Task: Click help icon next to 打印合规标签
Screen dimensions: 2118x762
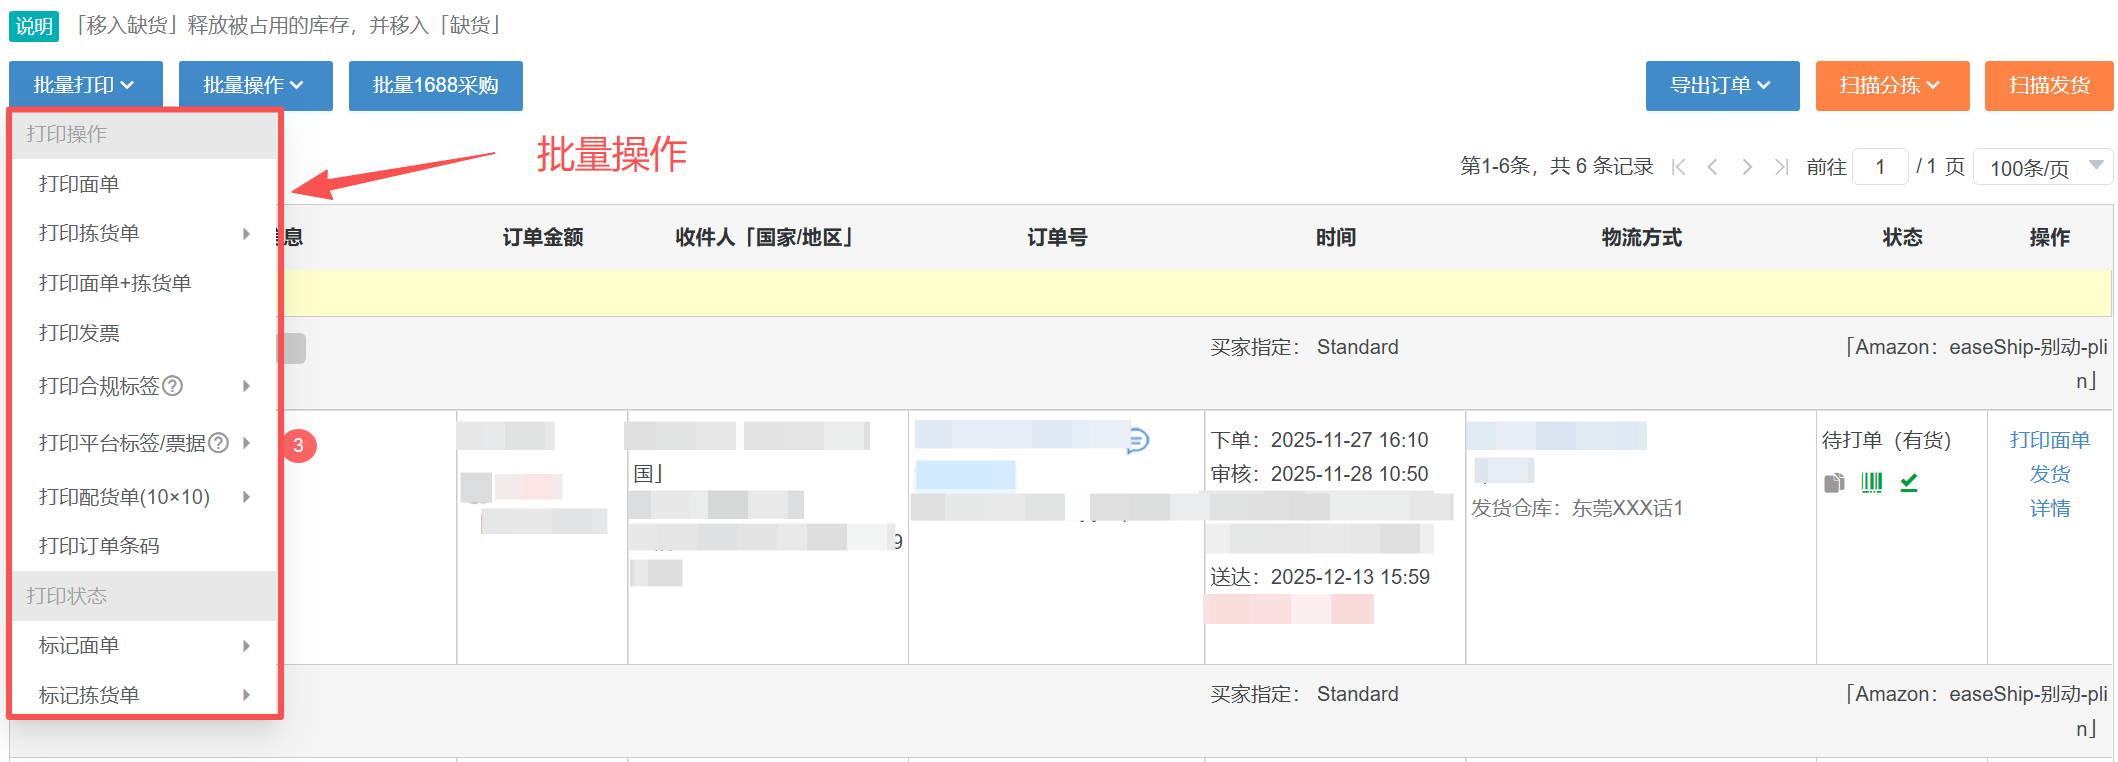Action: (x=173, y=386)
